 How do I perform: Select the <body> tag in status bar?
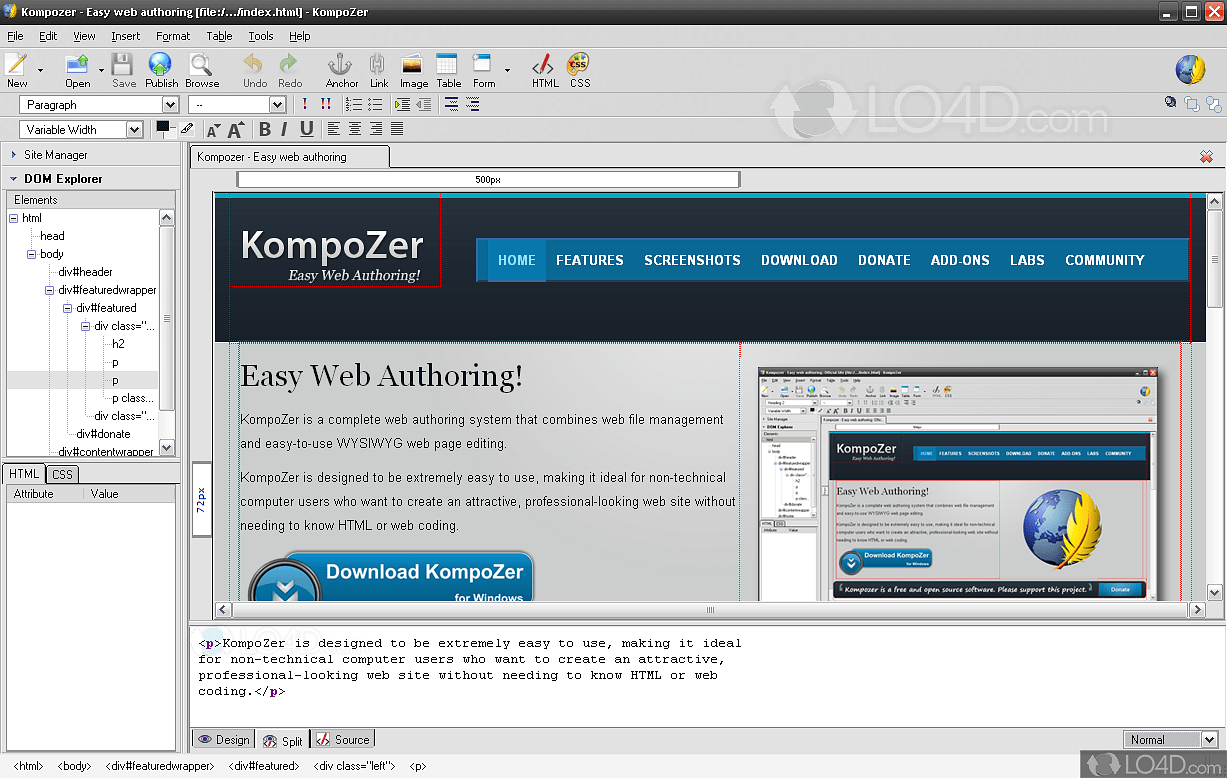pos(75,766)
